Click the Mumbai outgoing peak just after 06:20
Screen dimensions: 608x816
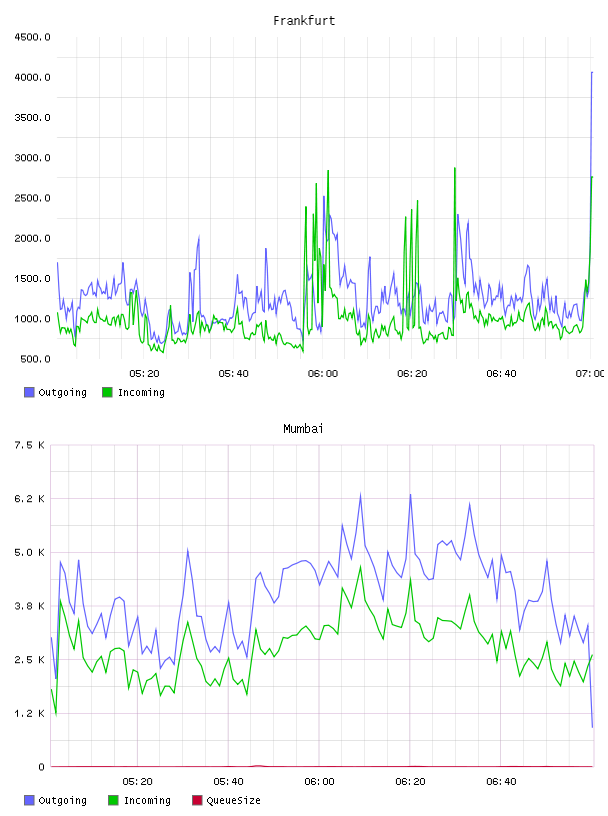[x=411, y=495]
